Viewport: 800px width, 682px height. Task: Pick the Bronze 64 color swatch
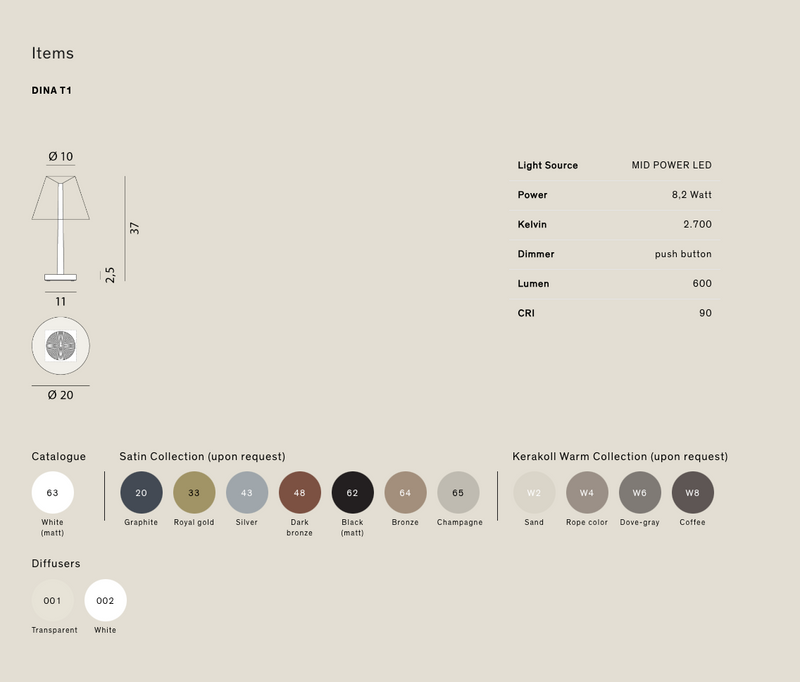tap(405, 493)
